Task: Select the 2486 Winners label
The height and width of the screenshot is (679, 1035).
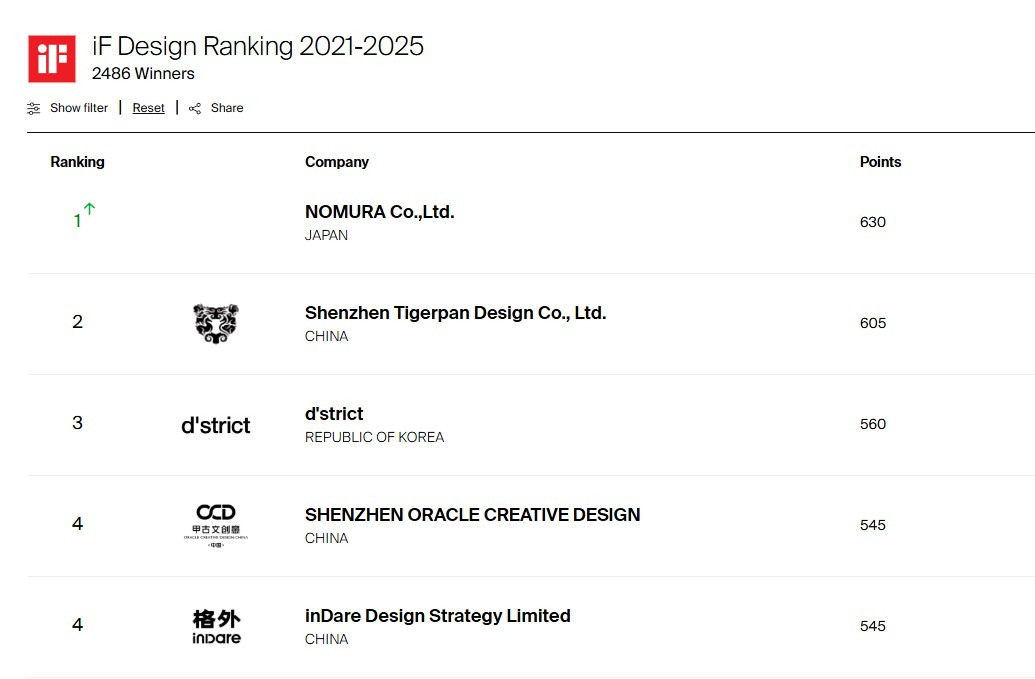Action: pos(143,73)
